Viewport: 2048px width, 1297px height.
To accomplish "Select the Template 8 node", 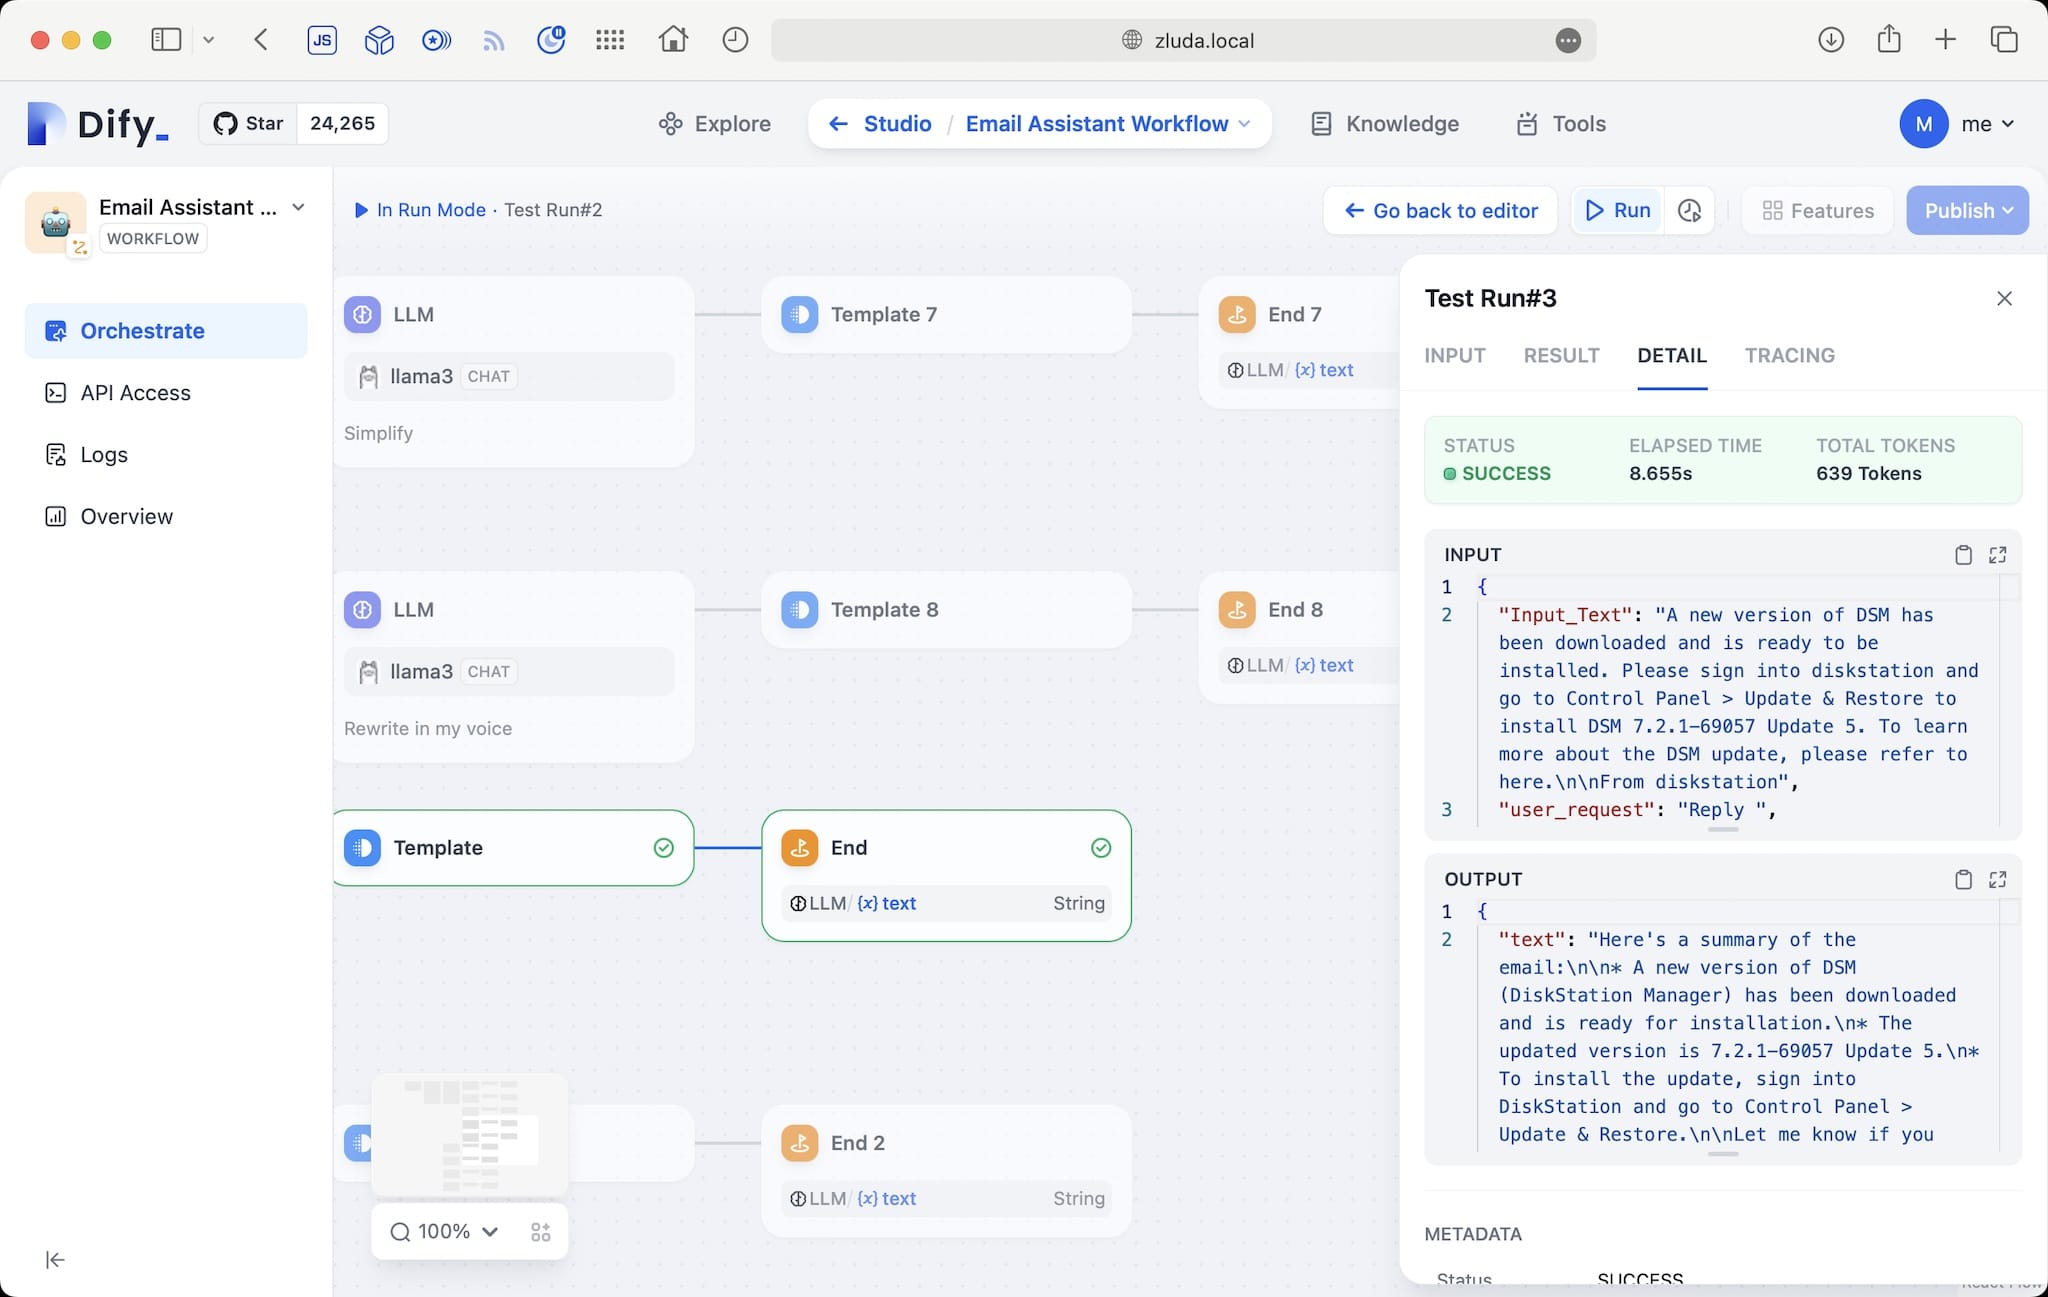I will 946,610.
